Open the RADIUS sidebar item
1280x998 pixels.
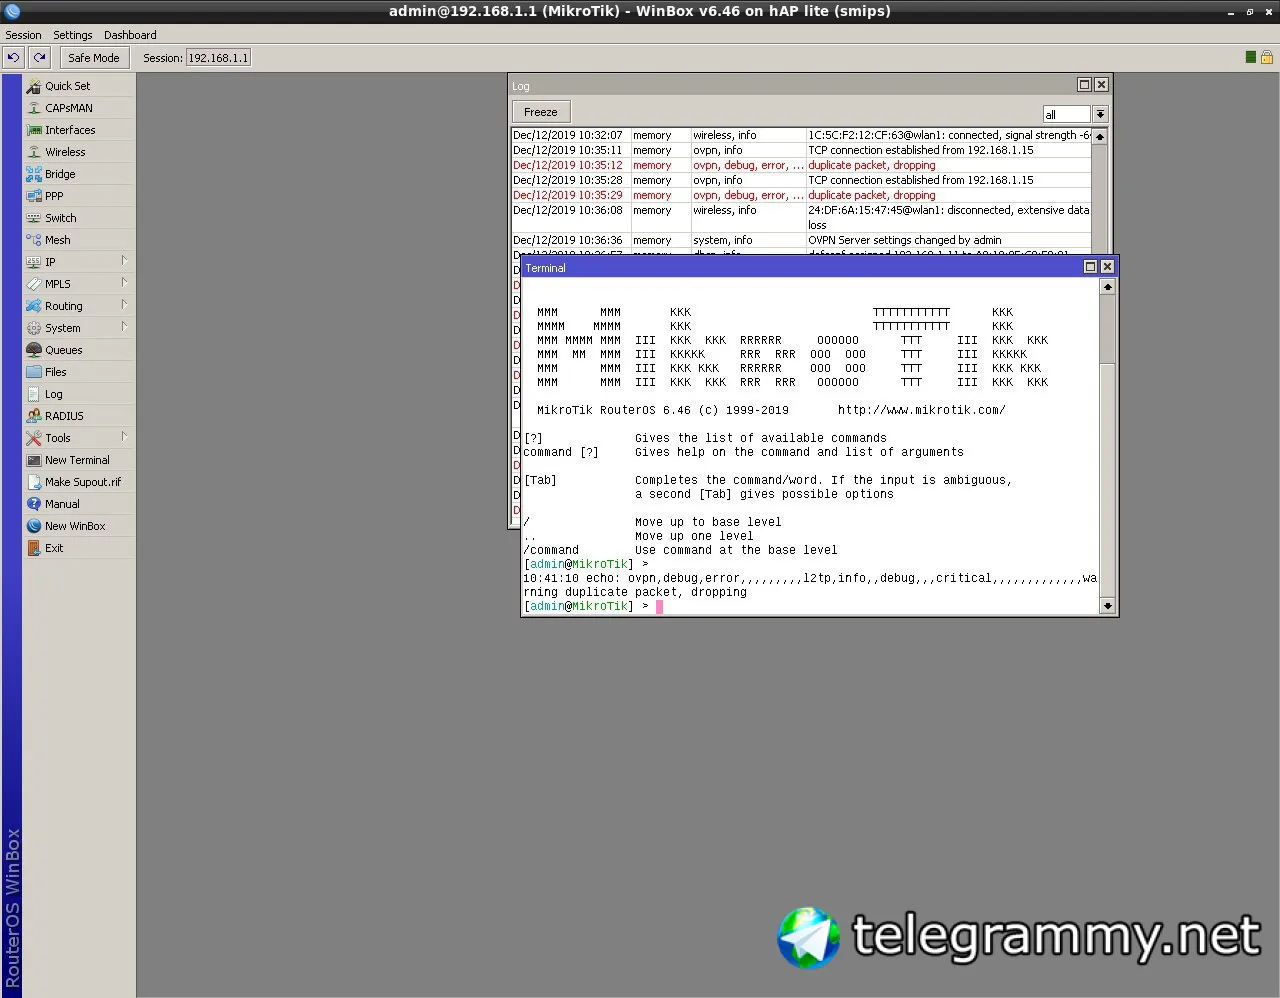click(79, 416)
